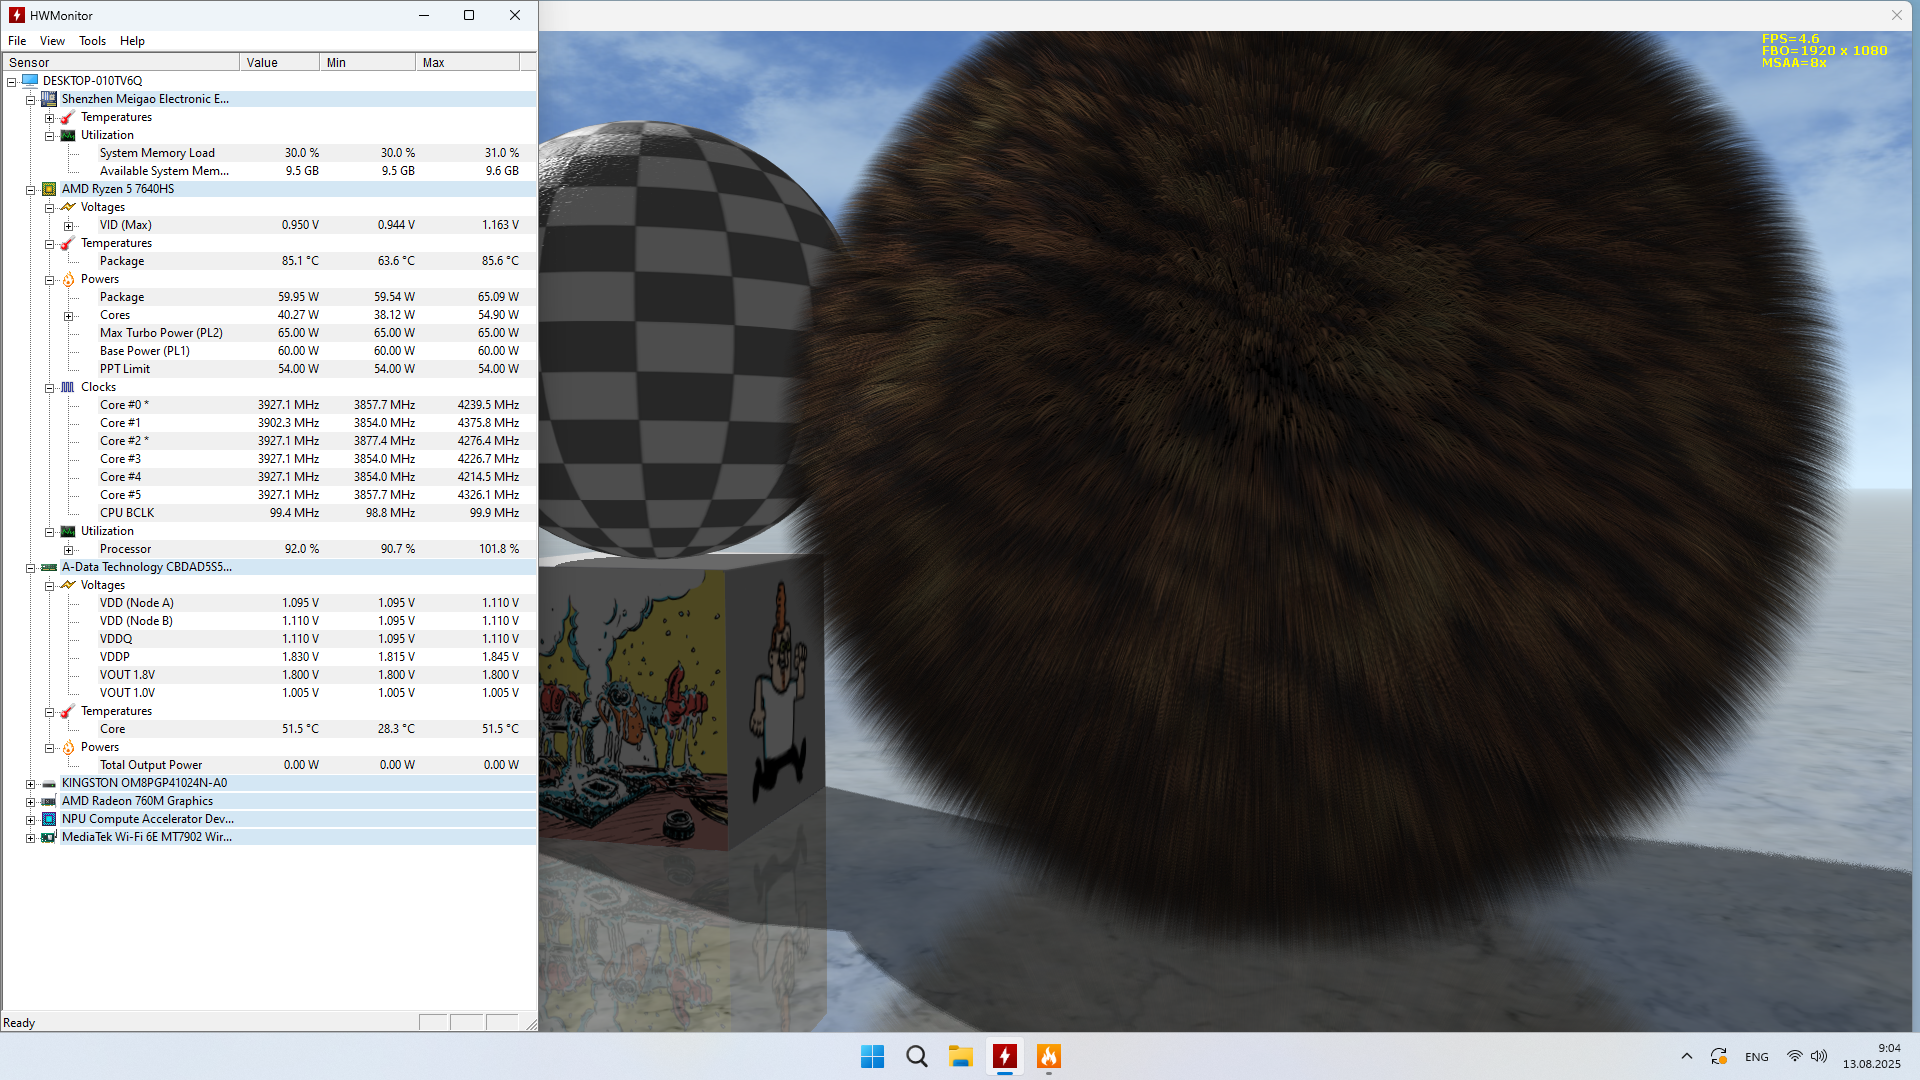
Task: Select the Package temperature row
Action: (122, 261)
